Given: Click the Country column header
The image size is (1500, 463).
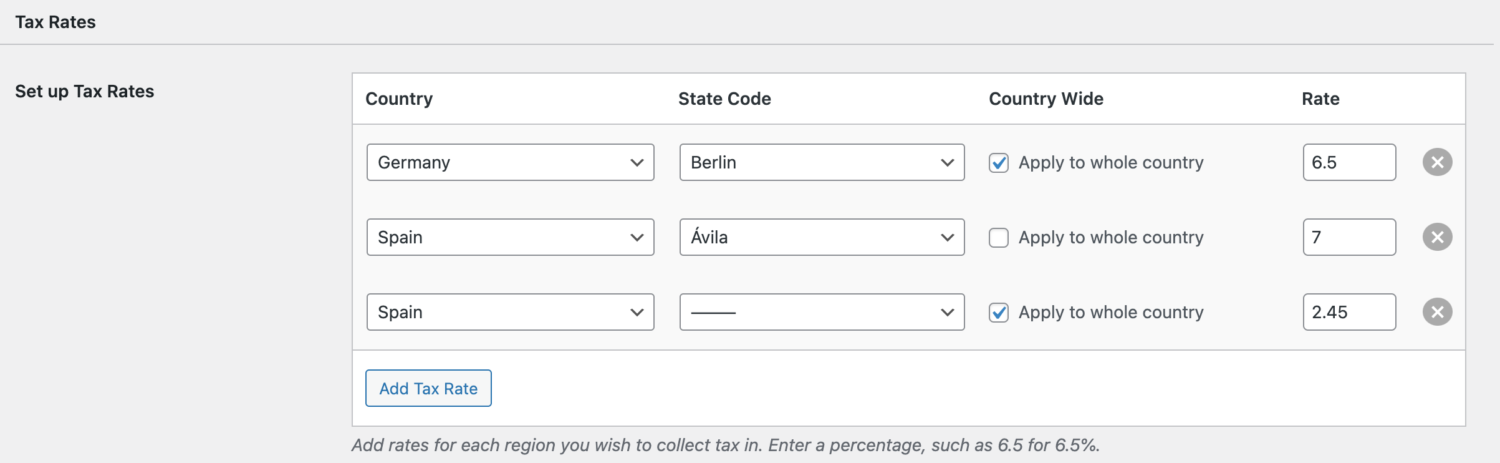Looking at the screenshot, I should tap(399, 99).
